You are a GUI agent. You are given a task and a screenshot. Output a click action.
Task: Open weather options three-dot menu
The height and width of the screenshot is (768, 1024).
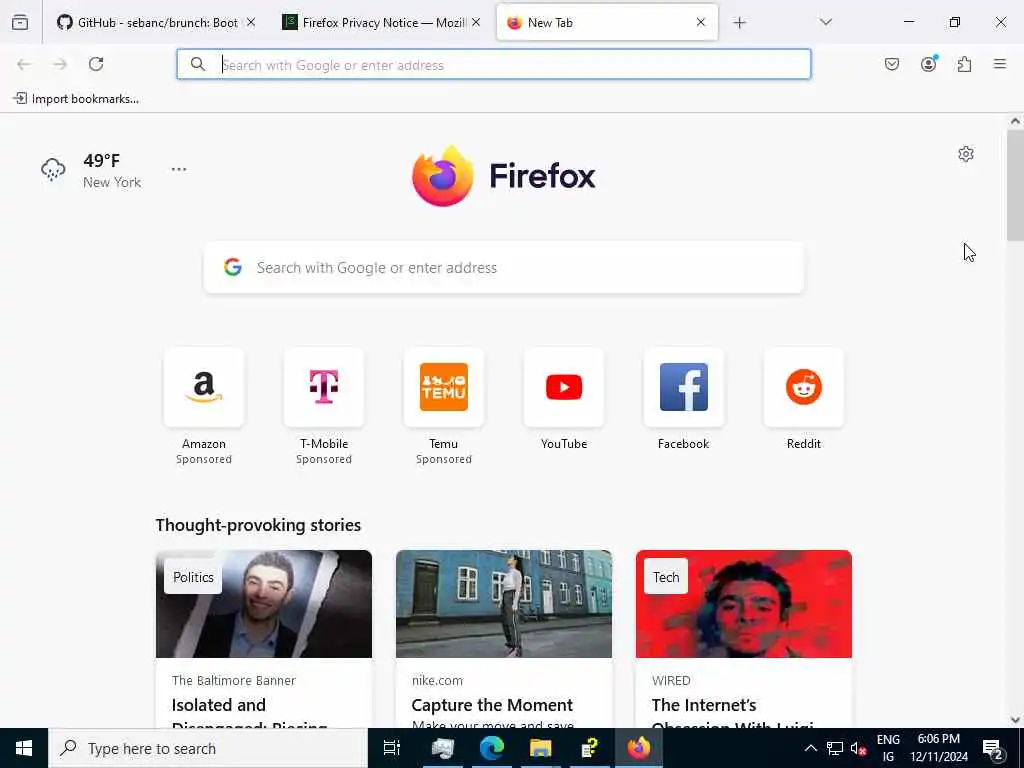coord(179,169)
